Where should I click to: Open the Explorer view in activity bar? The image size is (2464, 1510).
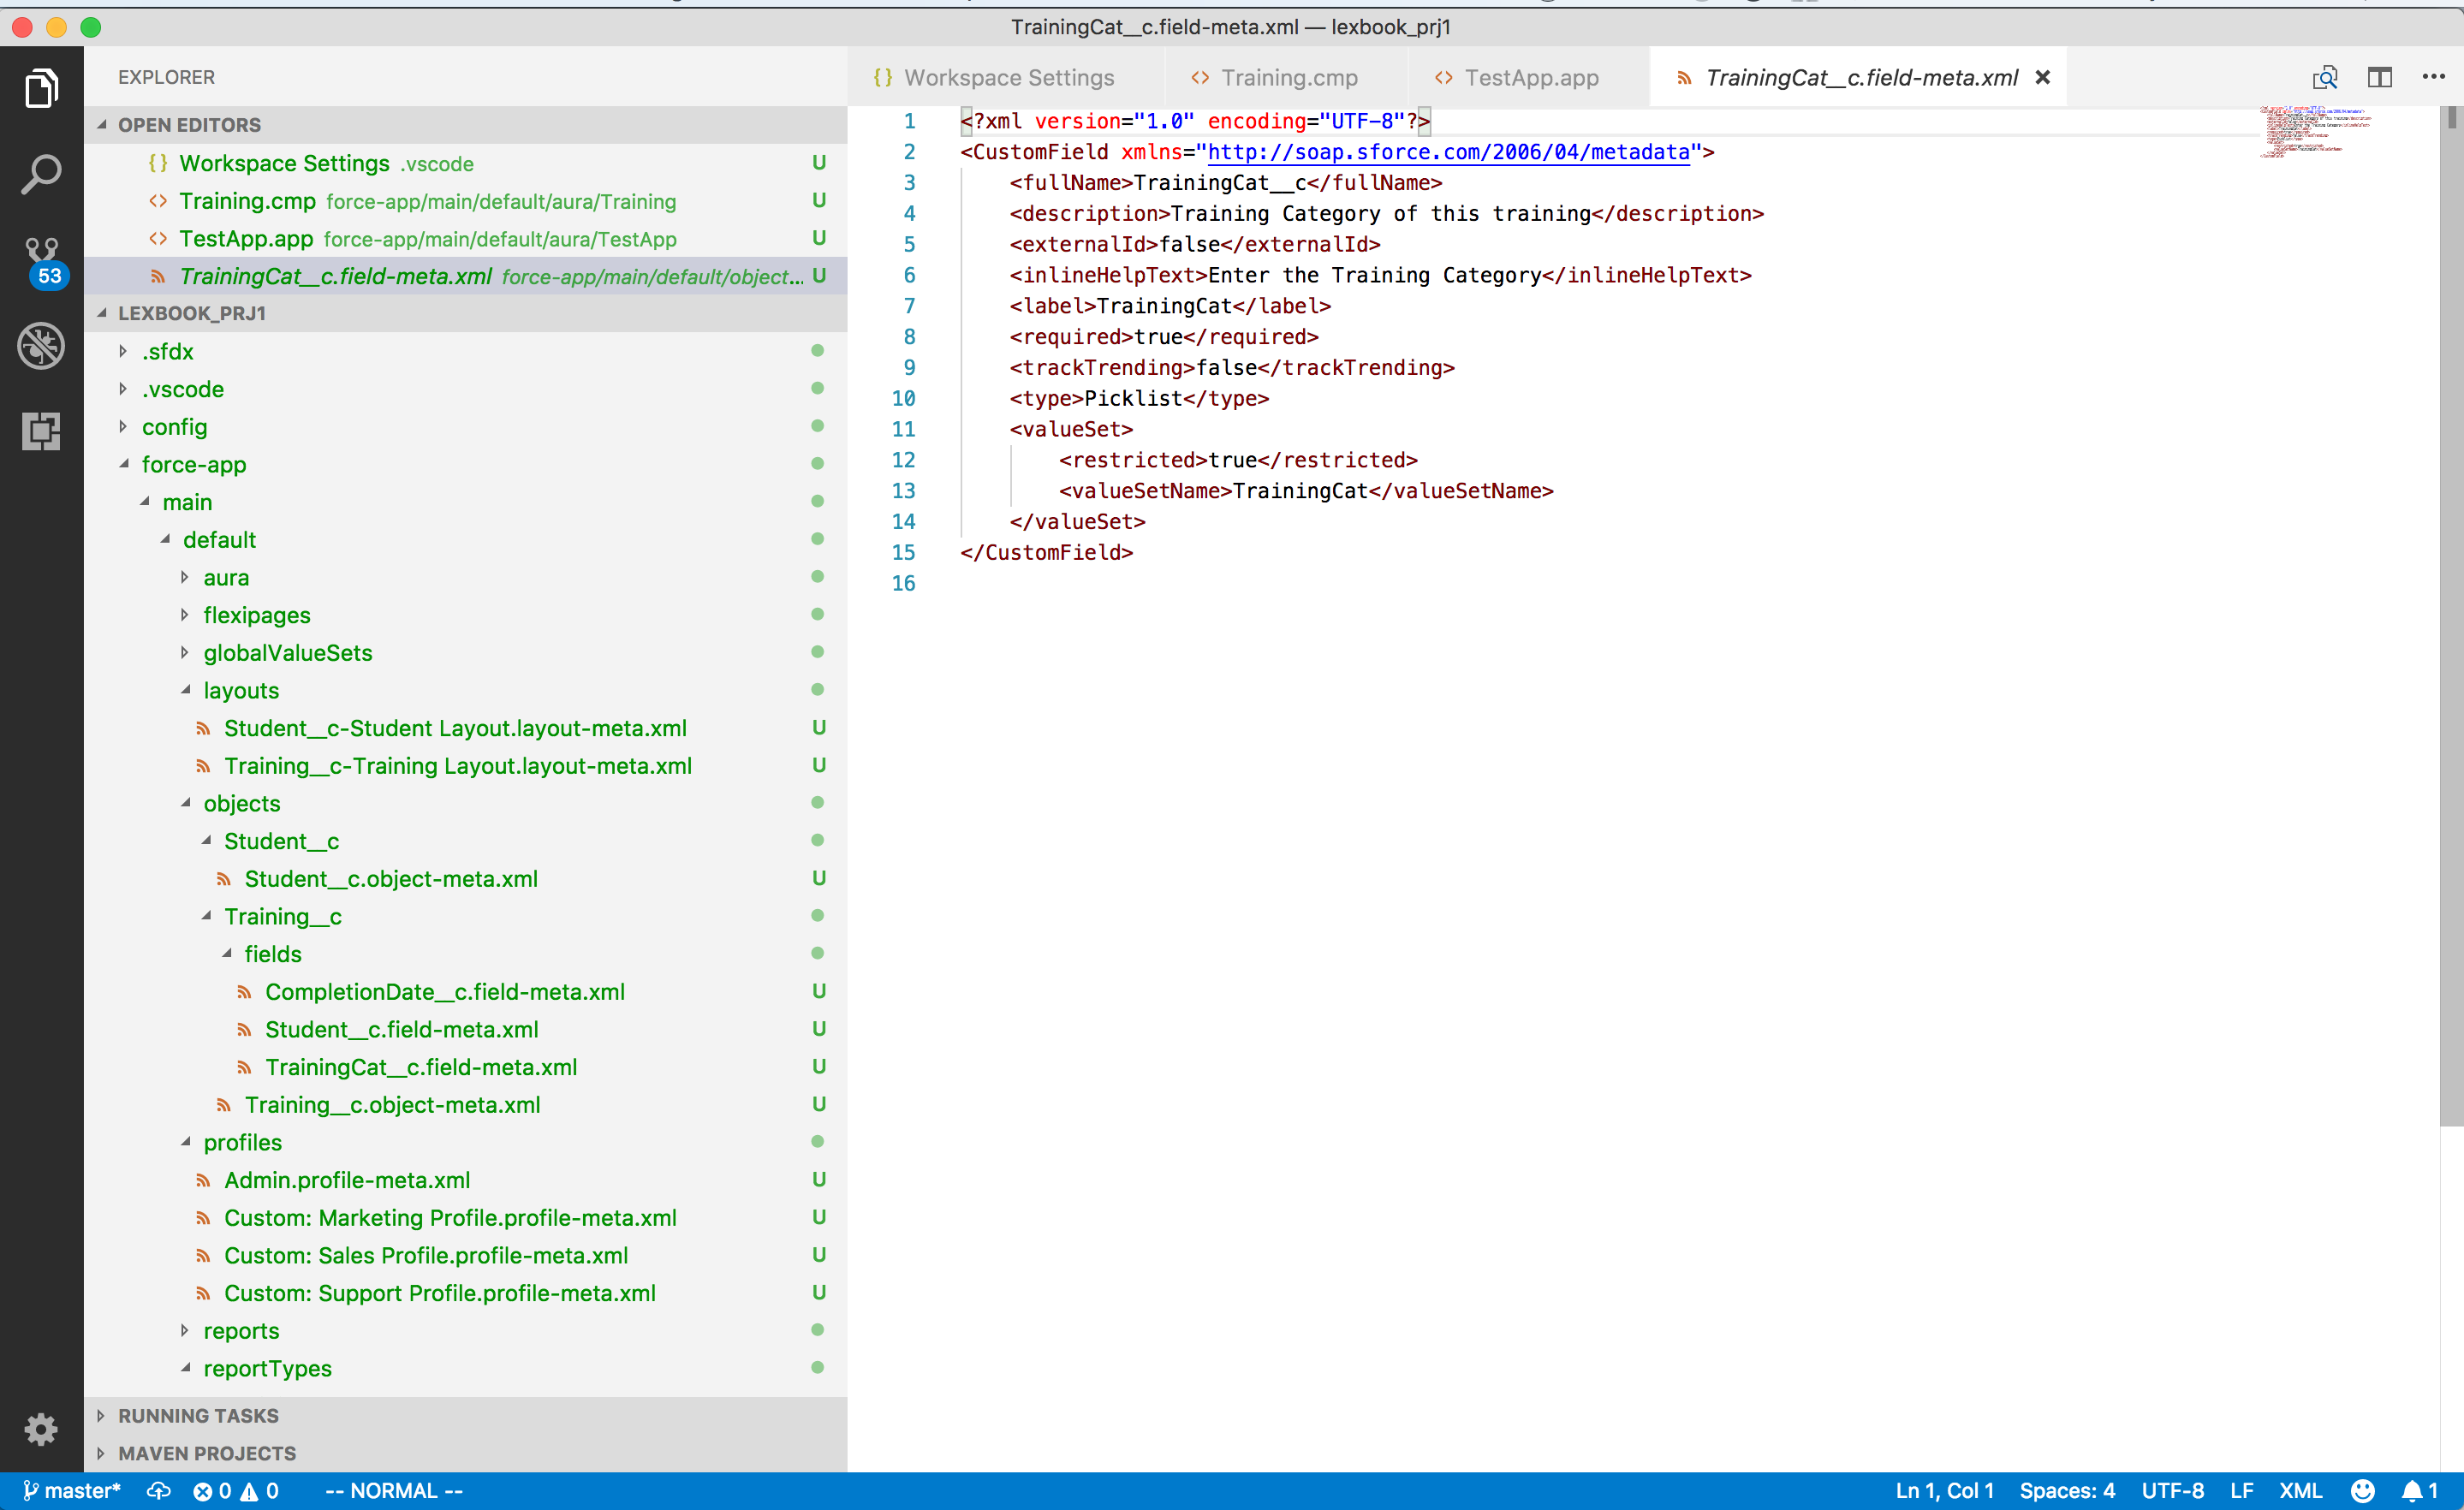(x=41, y=88)
